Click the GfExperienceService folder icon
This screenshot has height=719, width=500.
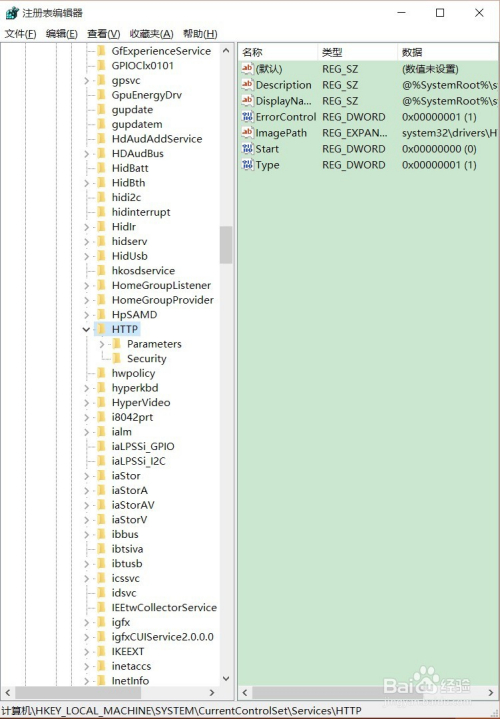click(102, 51)
